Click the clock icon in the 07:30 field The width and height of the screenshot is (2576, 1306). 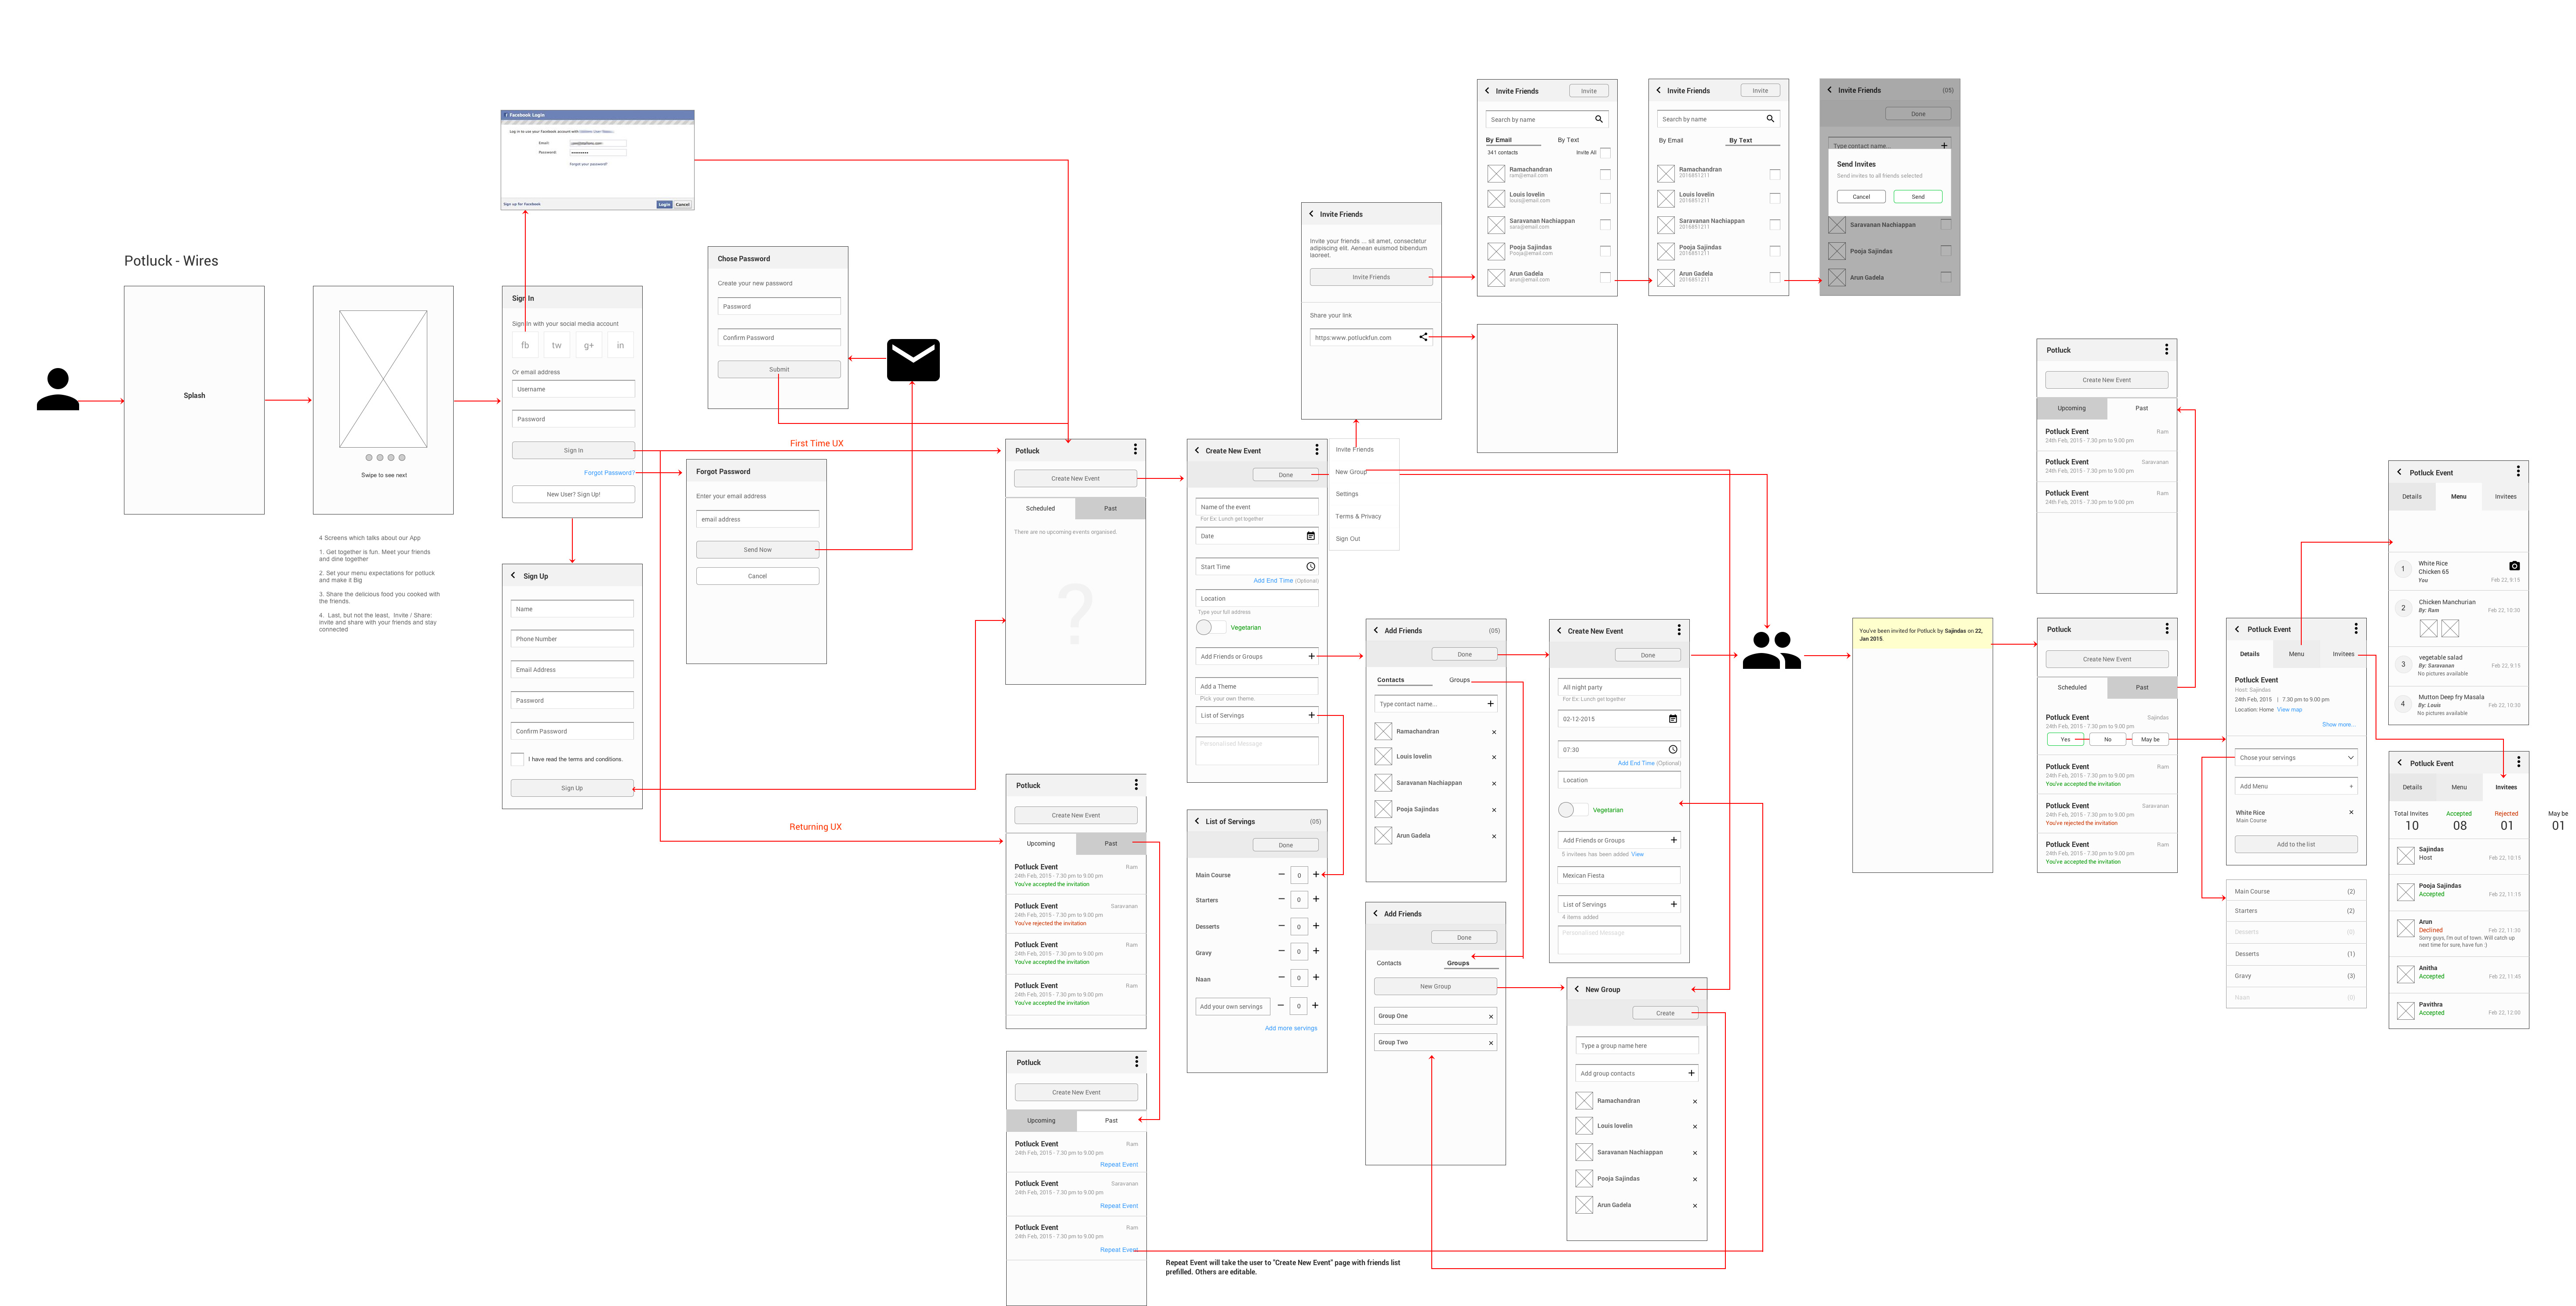(1672, 749)
